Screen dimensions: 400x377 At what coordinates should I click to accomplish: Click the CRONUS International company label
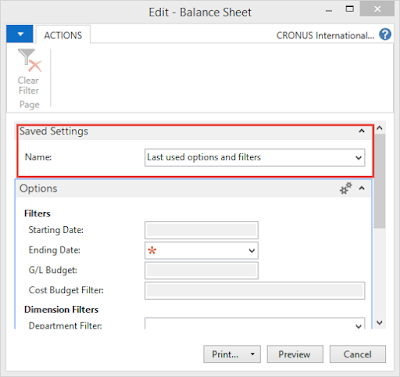point(325,35)
